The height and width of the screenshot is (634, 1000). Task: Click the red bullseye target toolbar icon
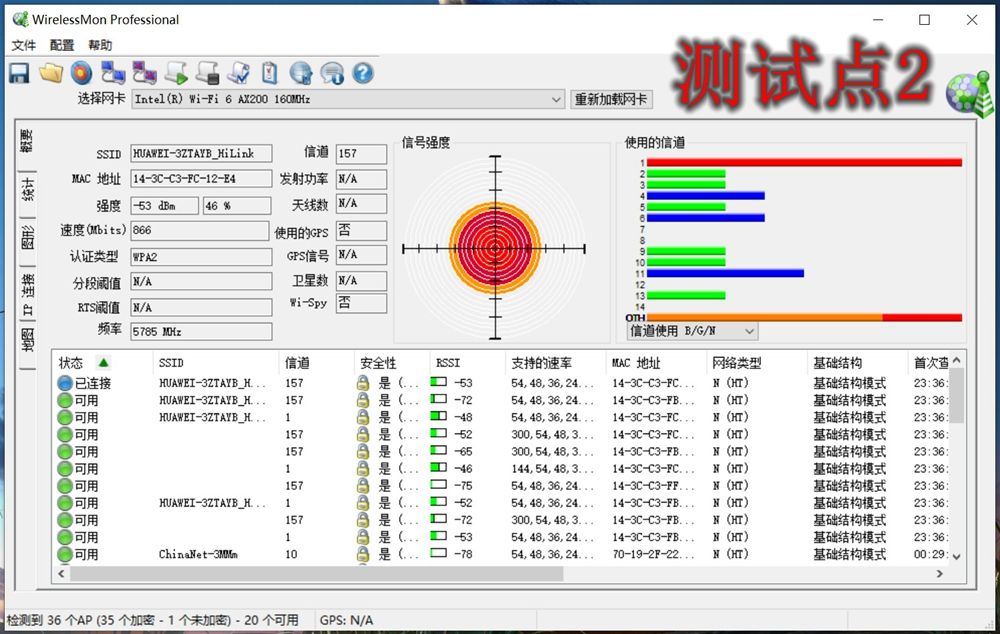[82, 73]
